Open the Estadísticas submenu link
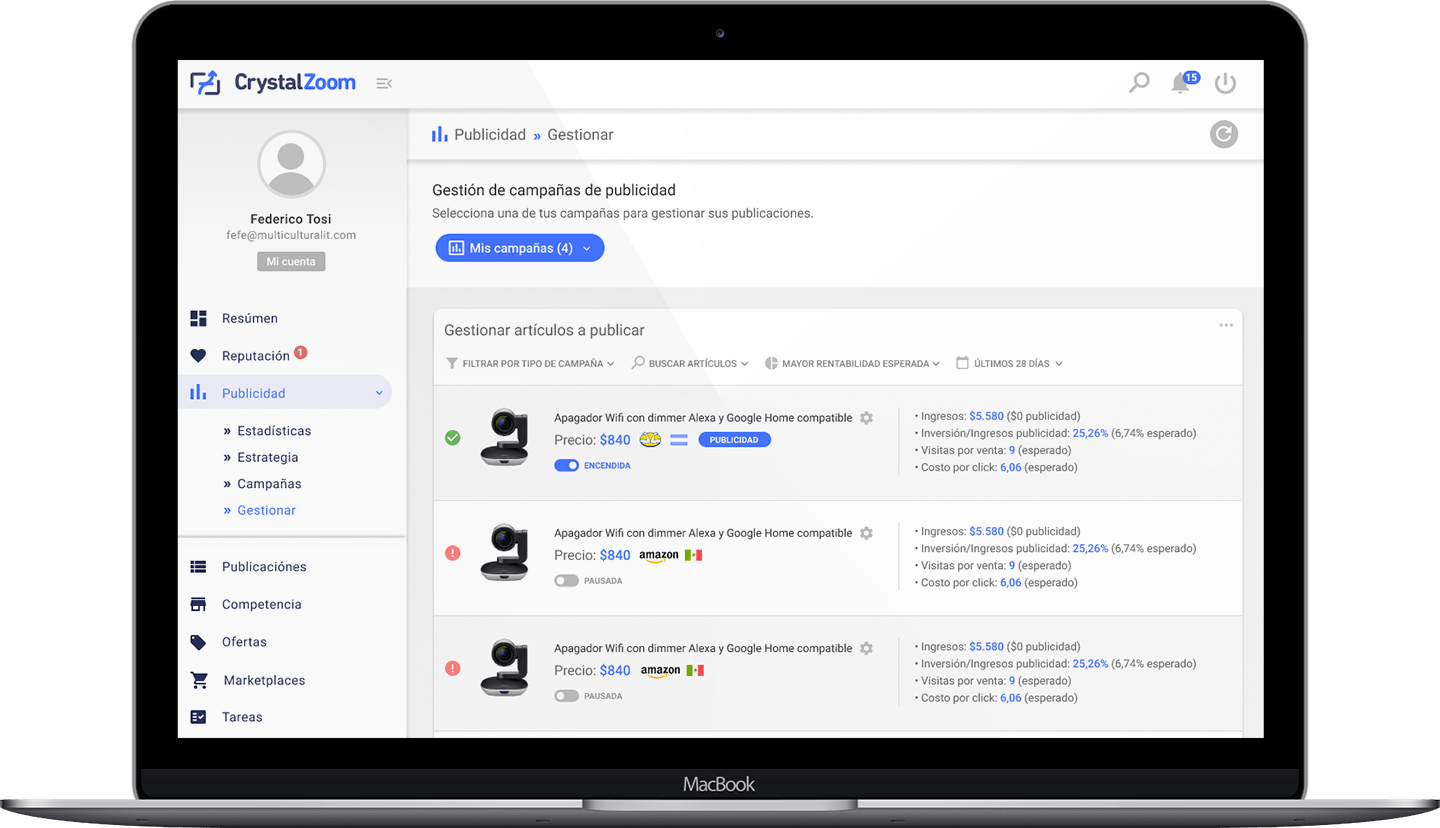The height and width of the screenshot is (828, 1440). [273, 431]
